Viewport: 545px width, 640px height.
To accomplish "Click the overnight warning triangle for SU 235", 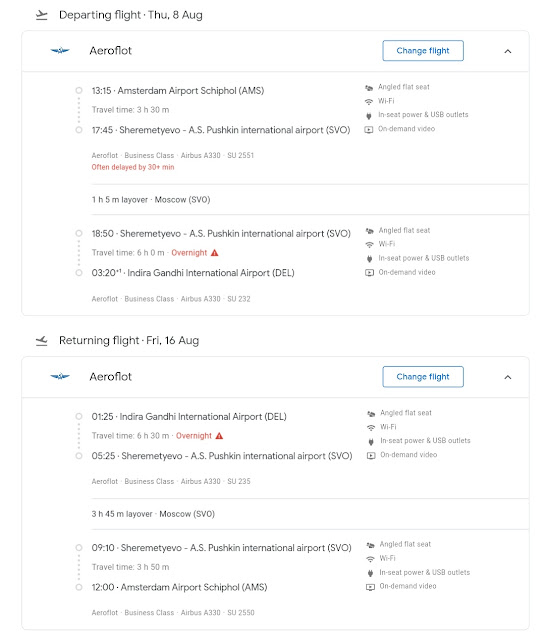I will (219, 436).
